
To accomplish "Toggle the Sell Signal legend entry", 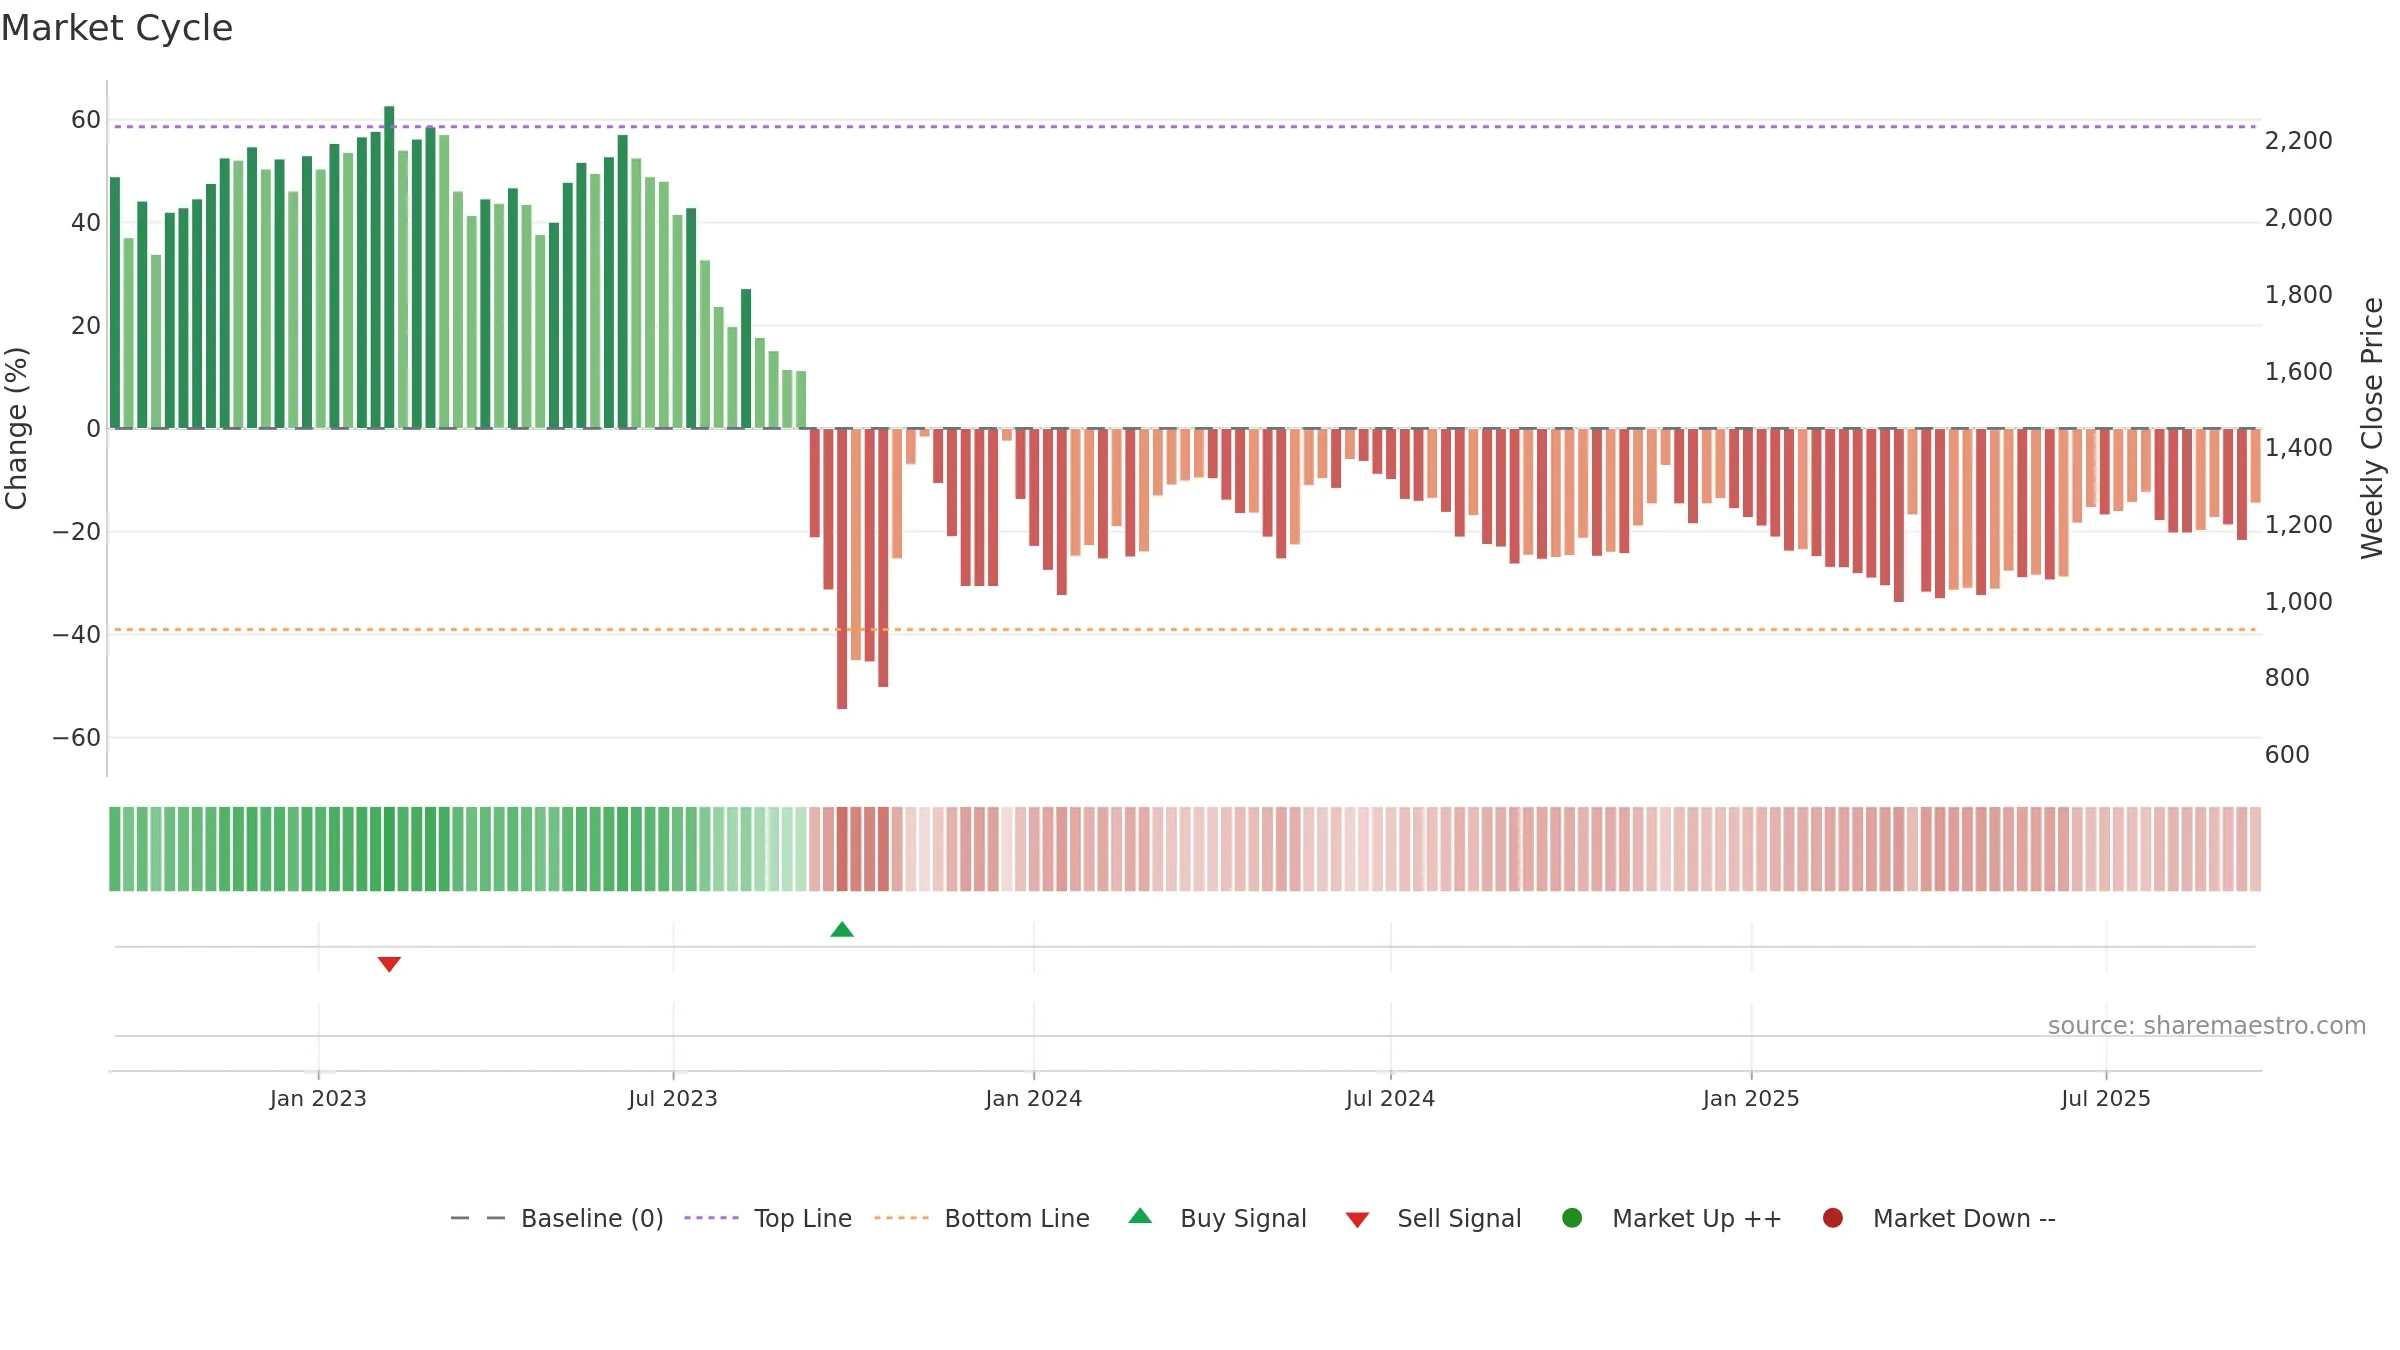I will pos(1433,1218).
